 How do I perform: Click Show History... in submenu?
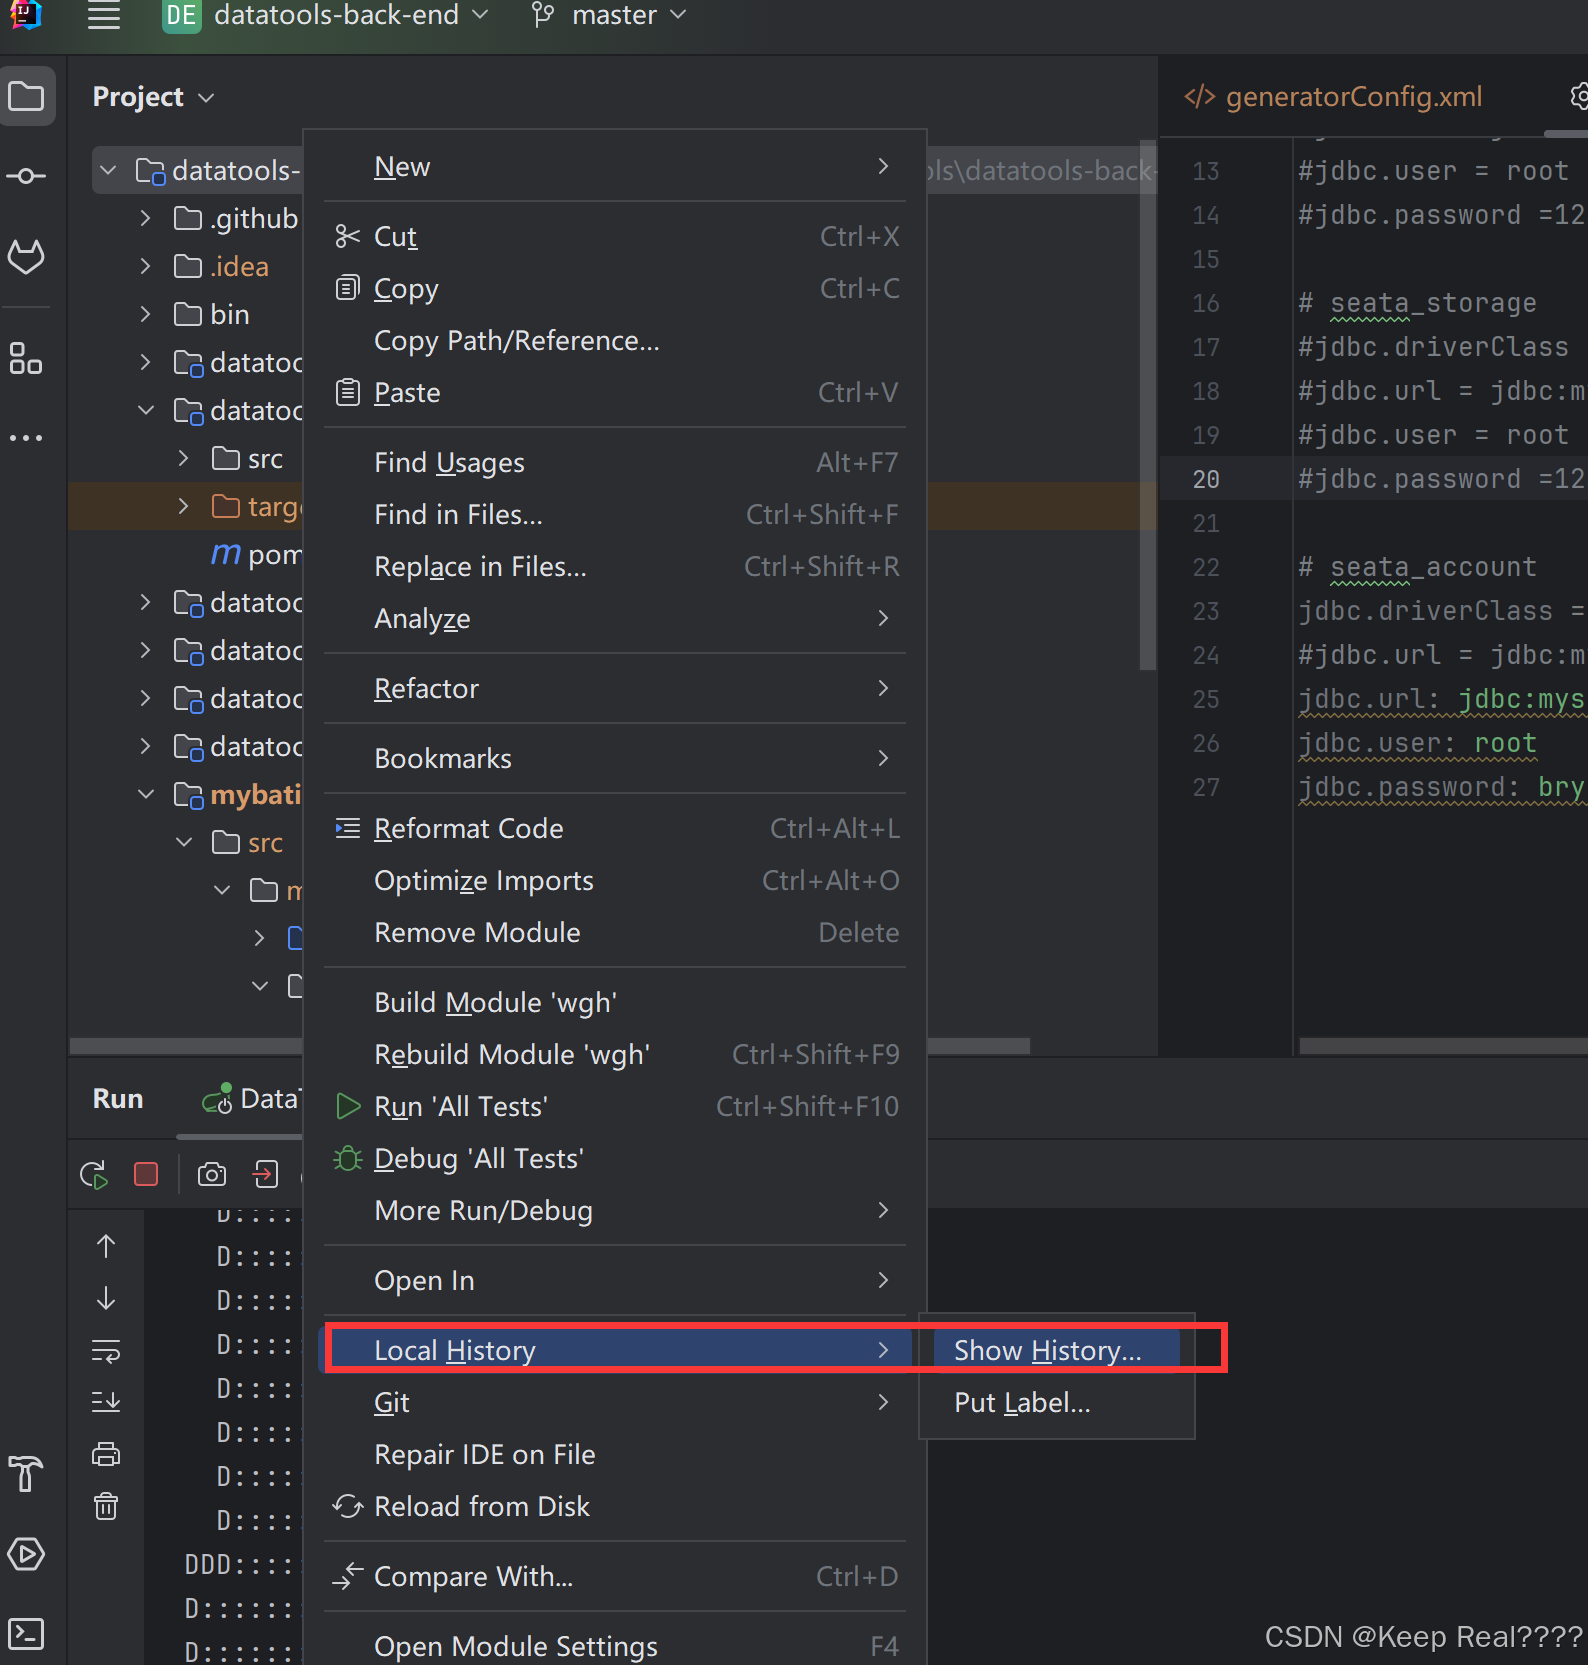coord(1057,1351)
